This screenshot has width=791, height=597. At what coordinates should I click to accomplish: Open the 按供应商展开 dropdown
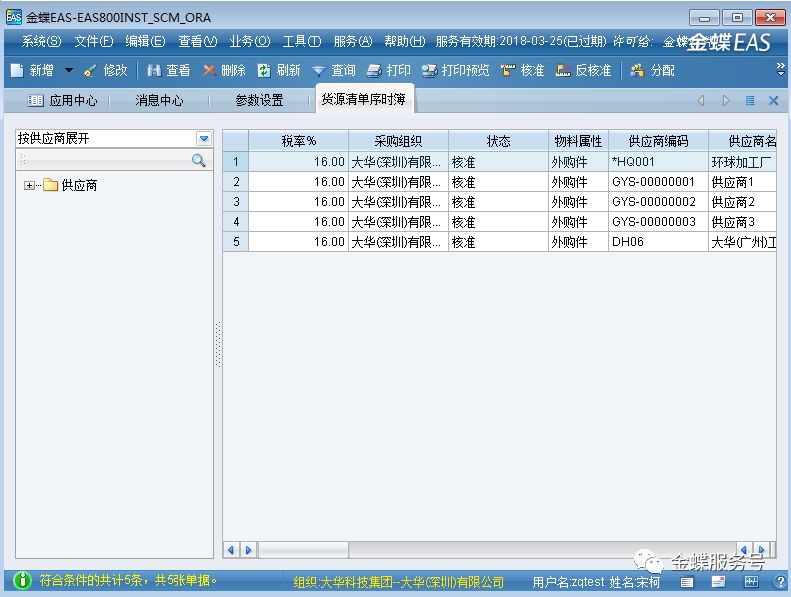click(x=204, y=138)
